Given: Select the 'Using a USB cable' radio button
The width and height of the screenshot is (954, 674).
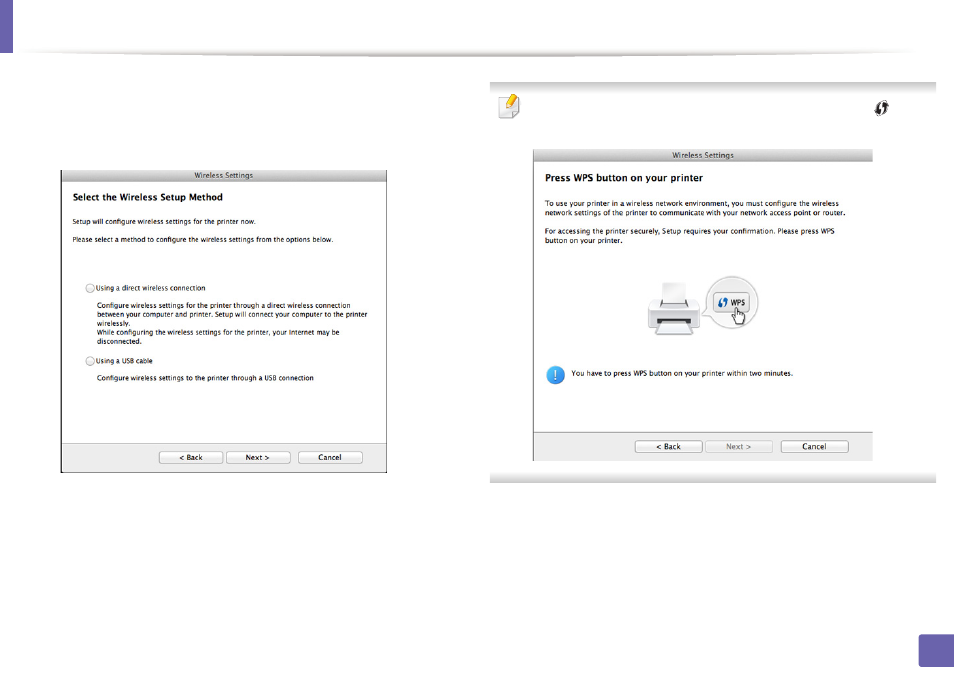Looking at the screenshot, I should point(90,361).
